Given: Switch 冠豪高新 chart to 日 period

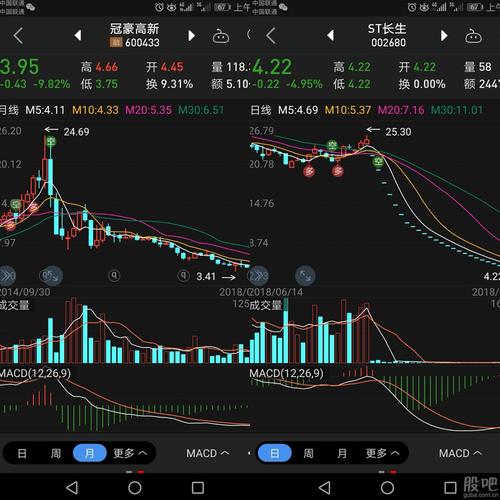Looking at the screenshot, I should [22, 453].
